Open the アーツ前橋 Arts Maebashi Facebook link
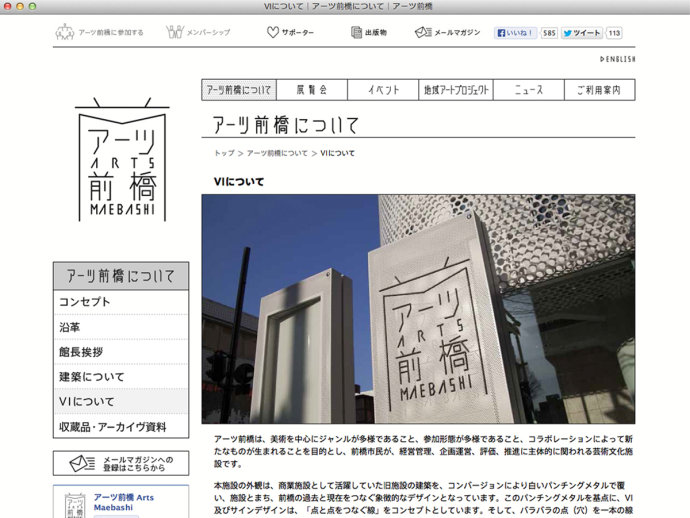 (x=124, y=502)
